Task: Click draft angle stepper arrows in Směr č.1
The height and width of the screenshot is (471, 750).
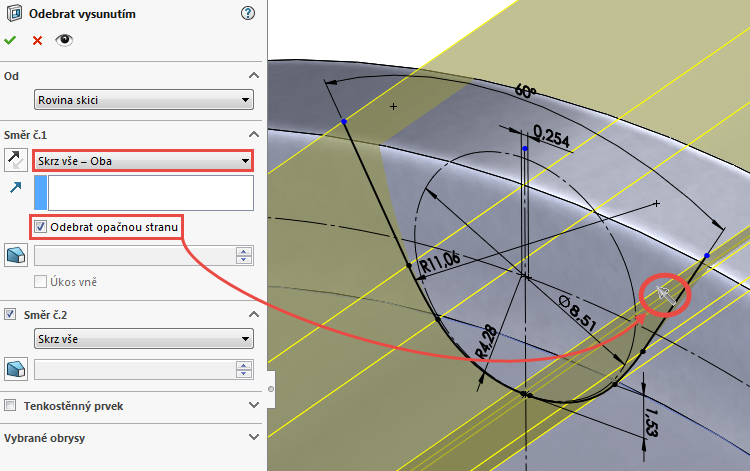Action: [244, 255]
